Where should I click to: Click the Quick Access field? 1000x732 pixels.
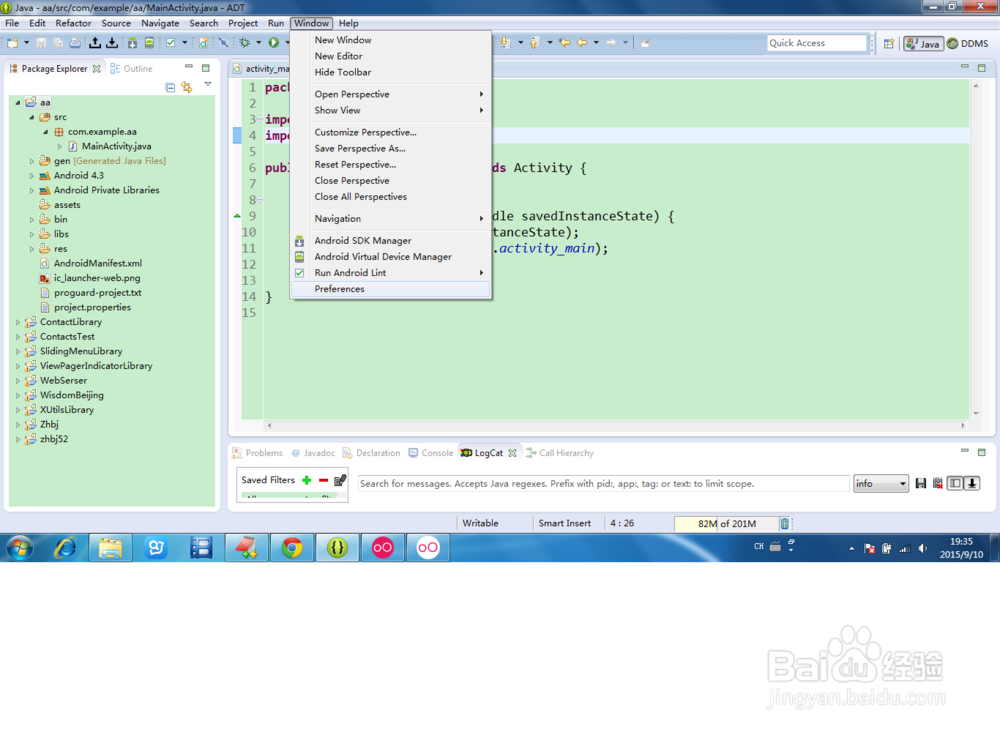(x=816, y=43)
